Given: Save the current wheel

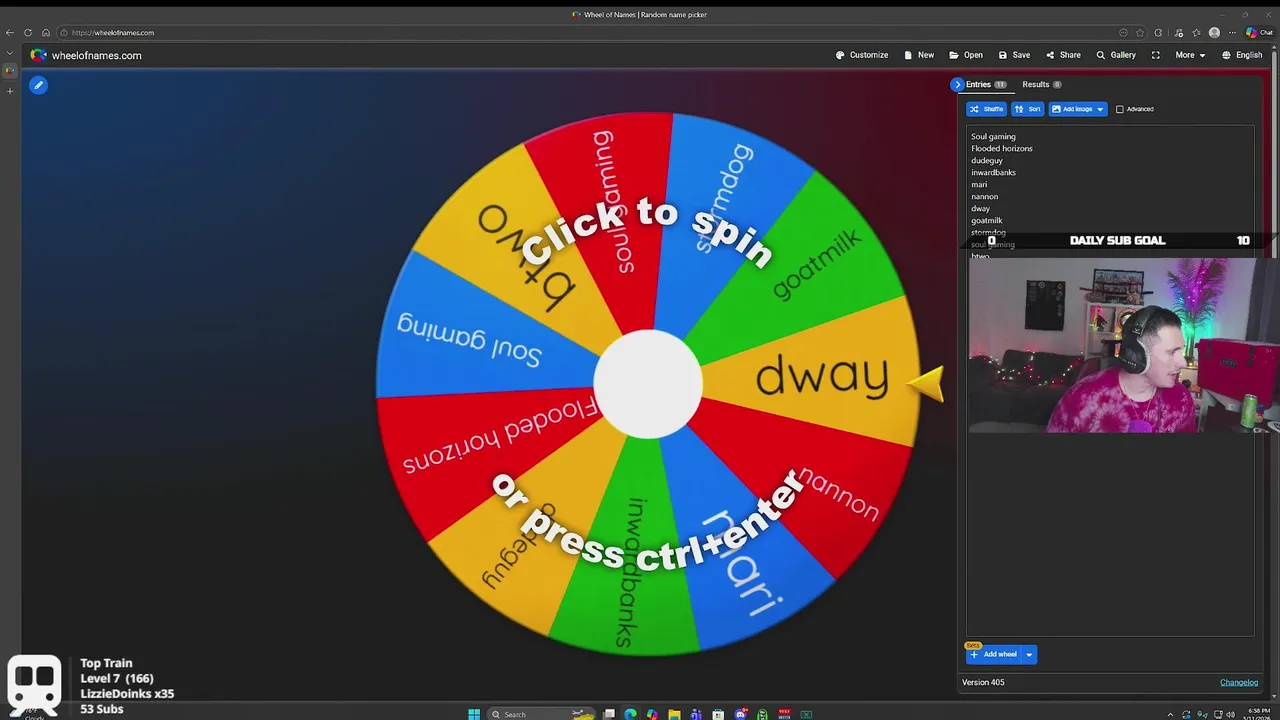Looking at the screenshot, I should click(x=1014, y=55).
